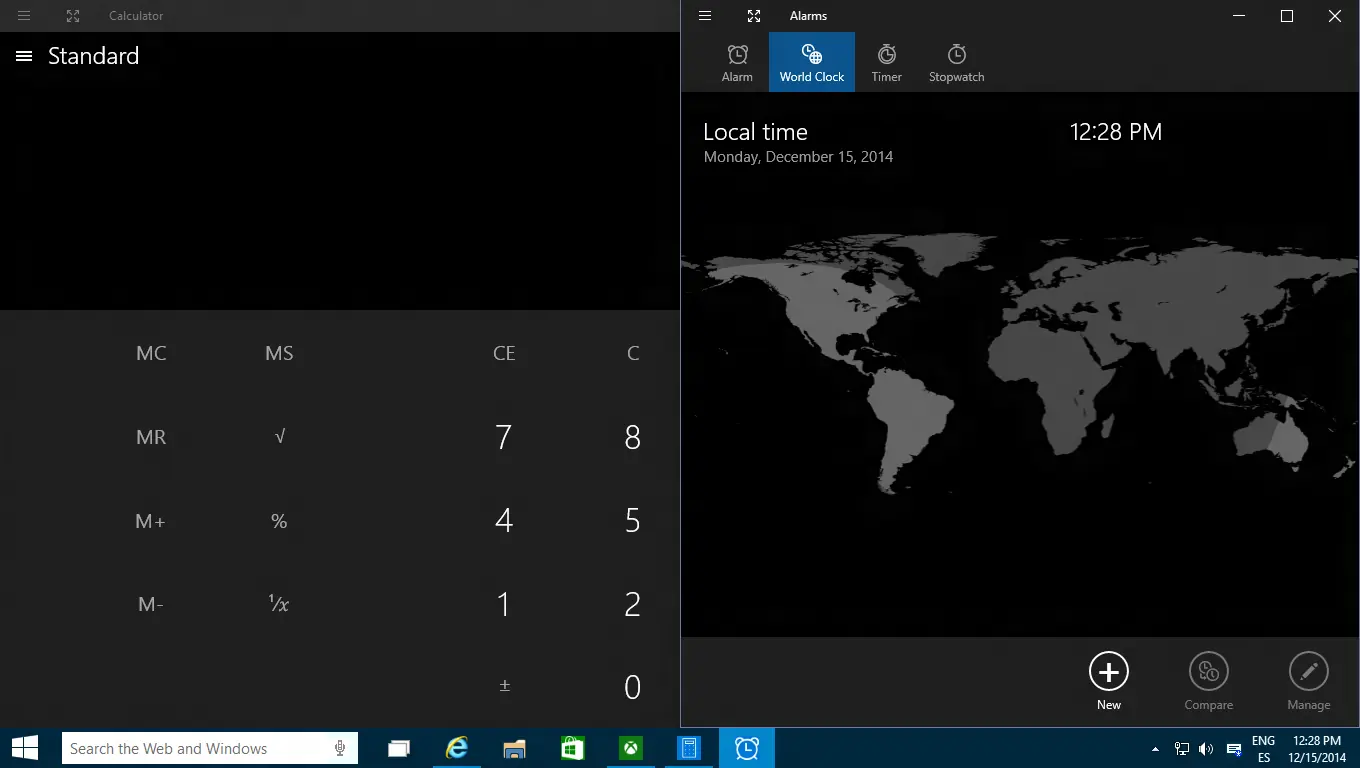The image size is (1360, 768).
Task: Select the percentage icon in Calculator
Action: [279, 520]
